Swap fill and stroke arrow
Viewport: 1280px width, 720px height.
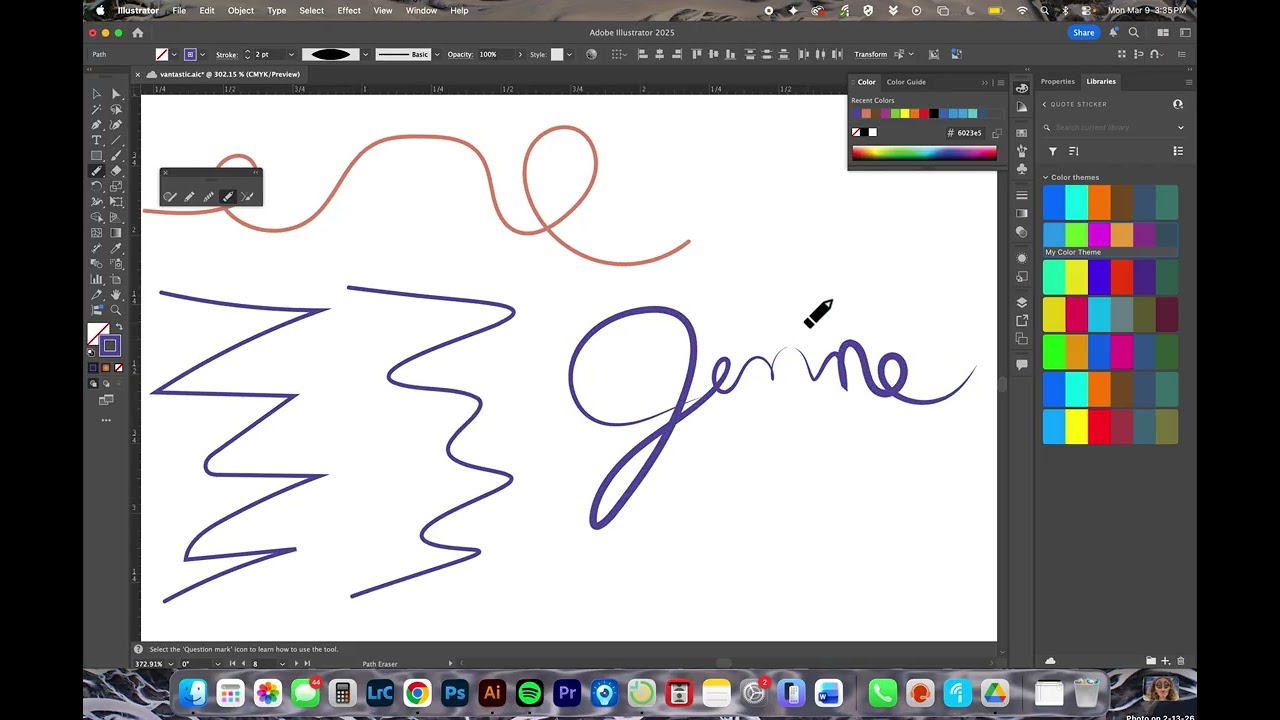(118, 327)
